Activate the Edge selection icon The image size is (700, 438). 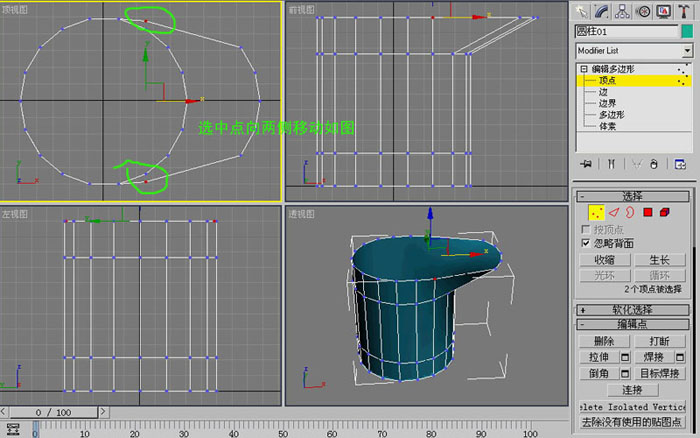click(x=614, y=213)
